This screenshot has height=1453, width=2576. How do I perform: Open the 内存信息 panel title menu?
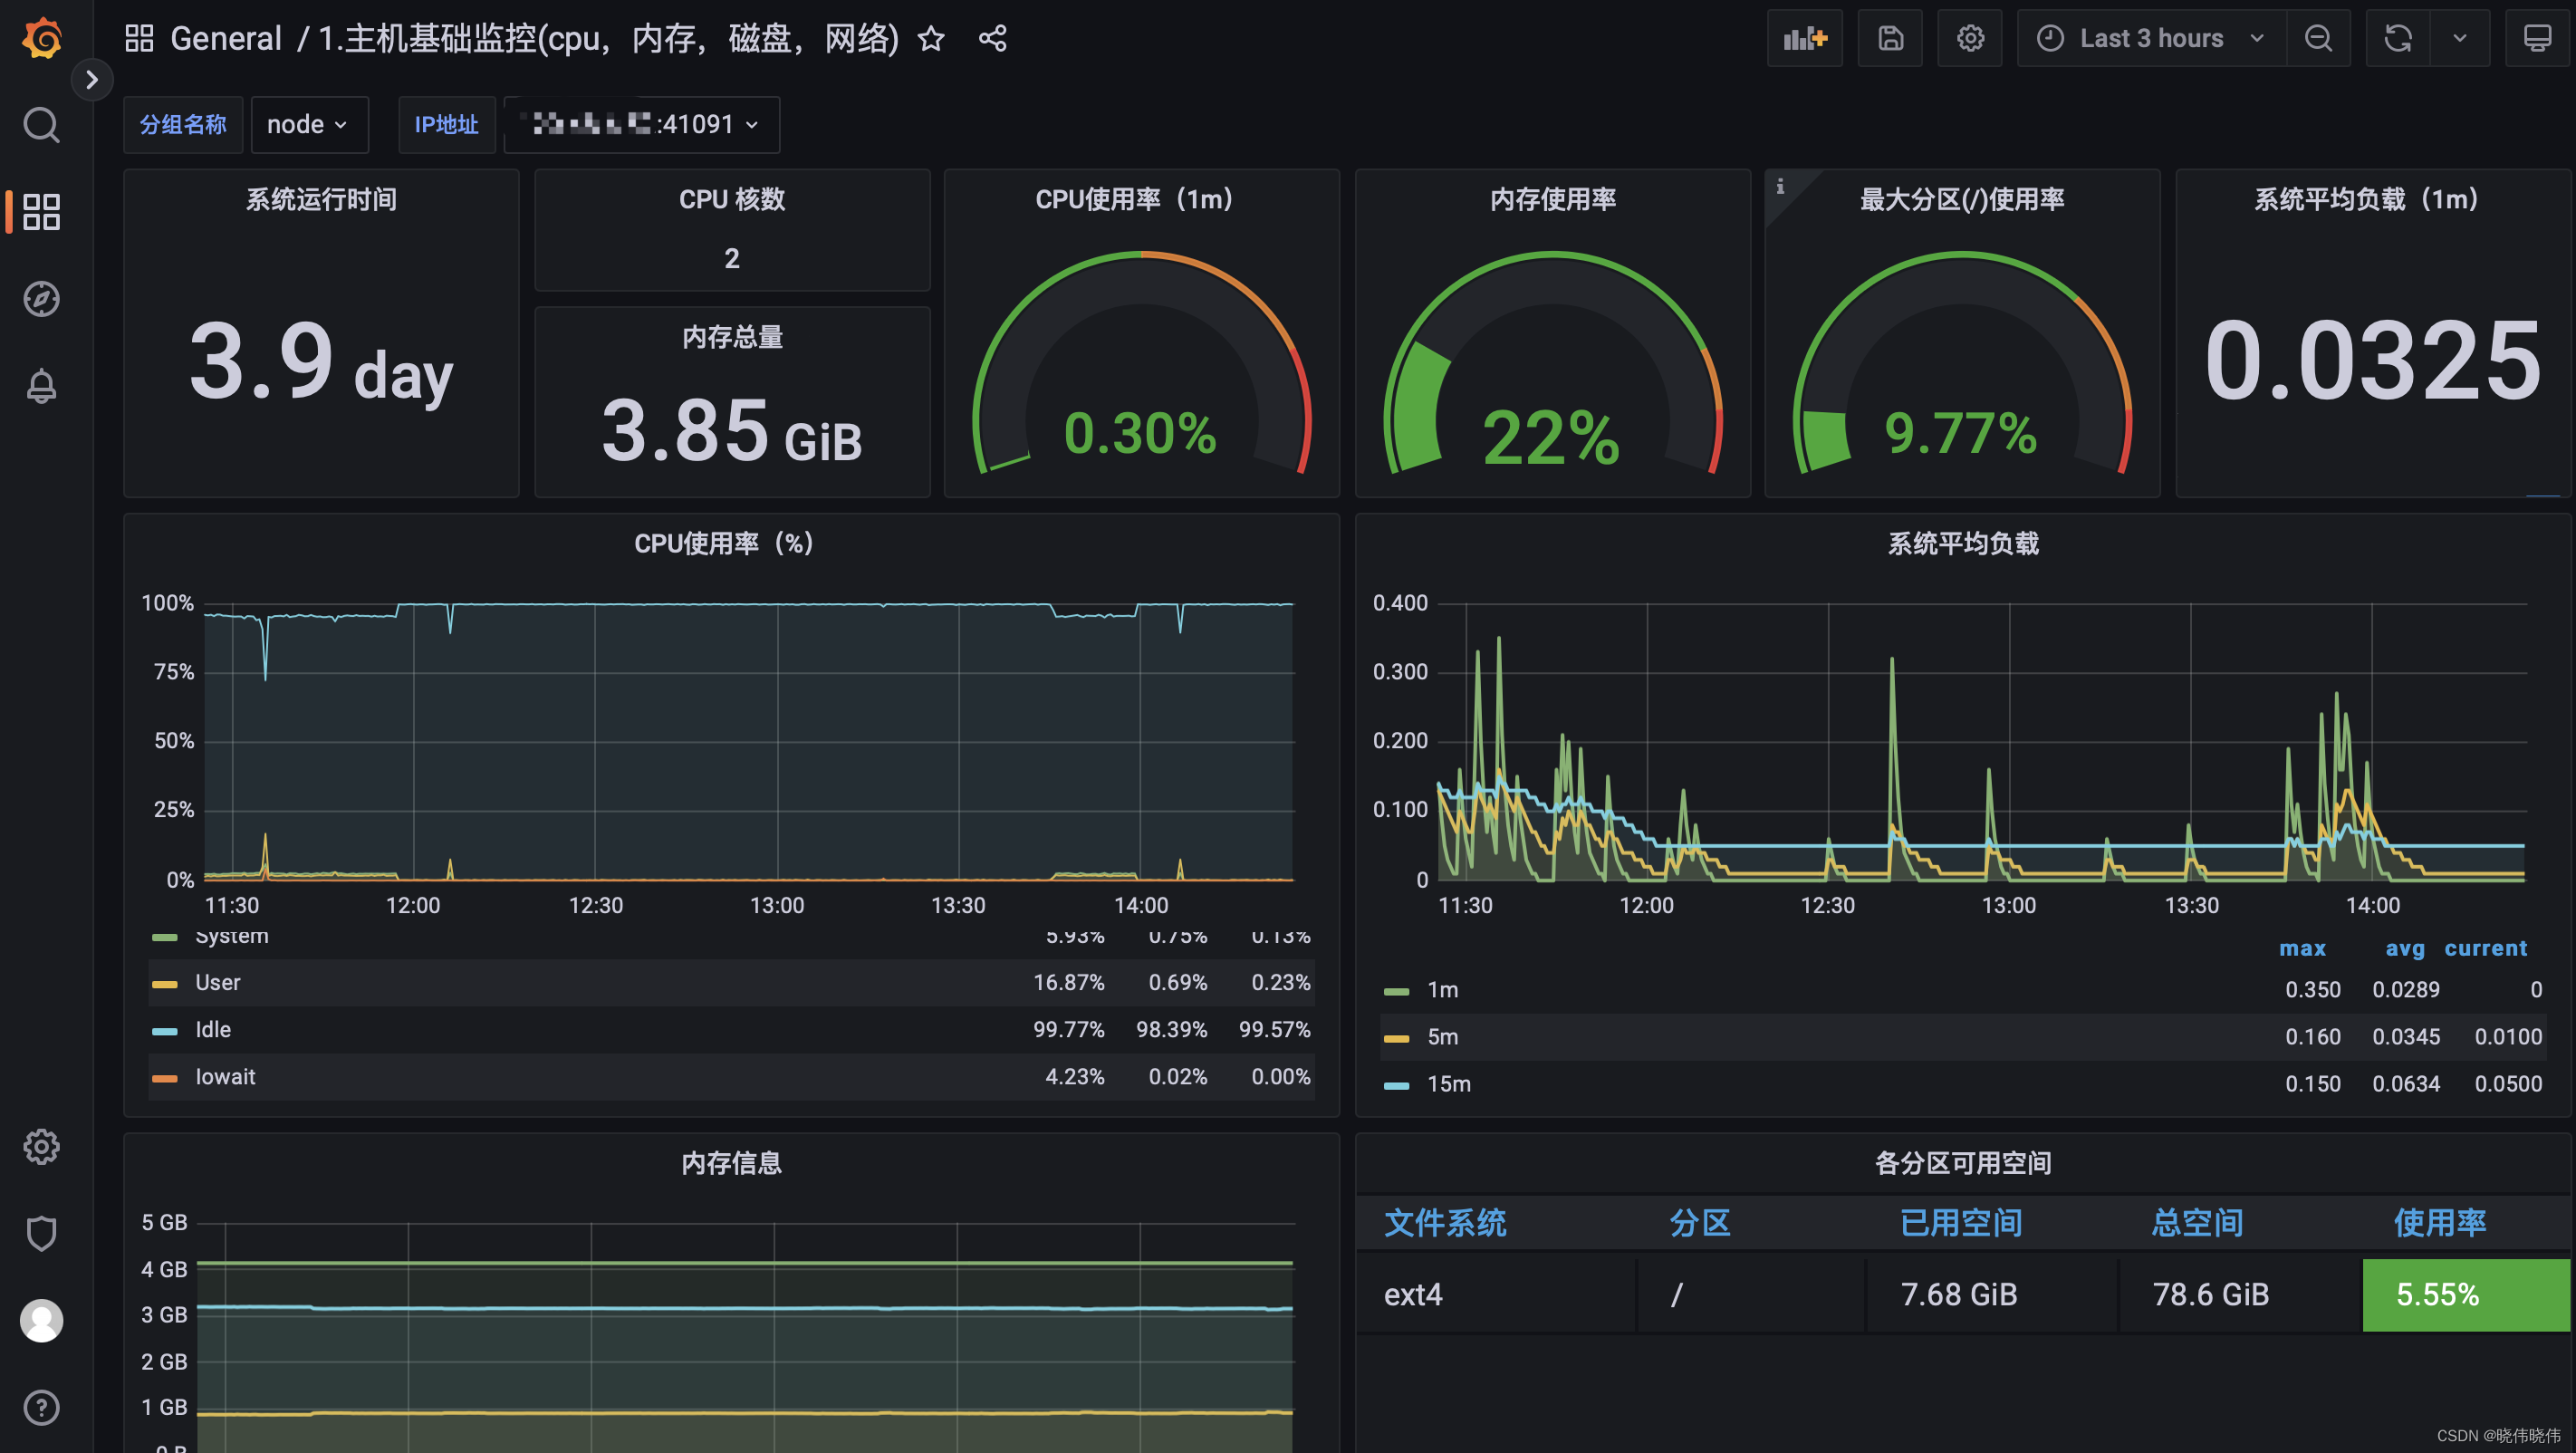click(x=731, y=1163)
